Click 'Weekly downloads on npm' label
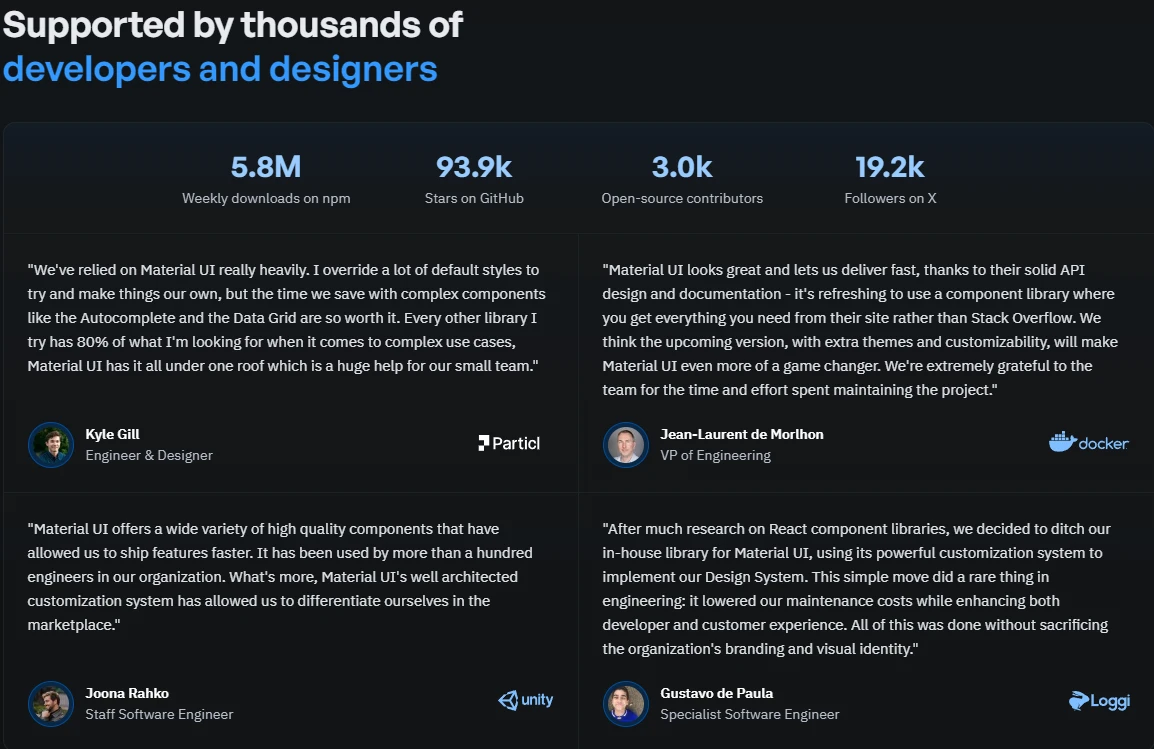 (266, 198)
